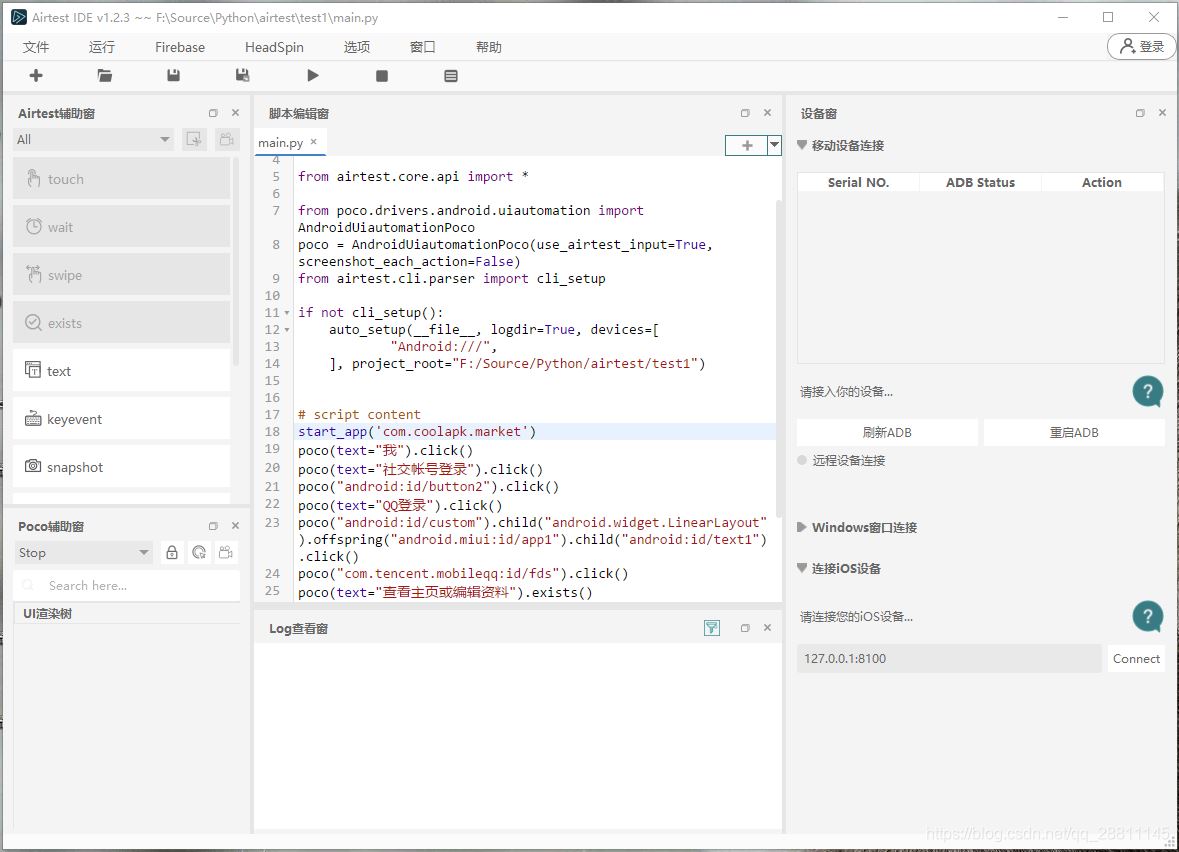Click the new script plus icon in toolbar
This screenshot has height=852, width=1179.
tap(35, 75)
